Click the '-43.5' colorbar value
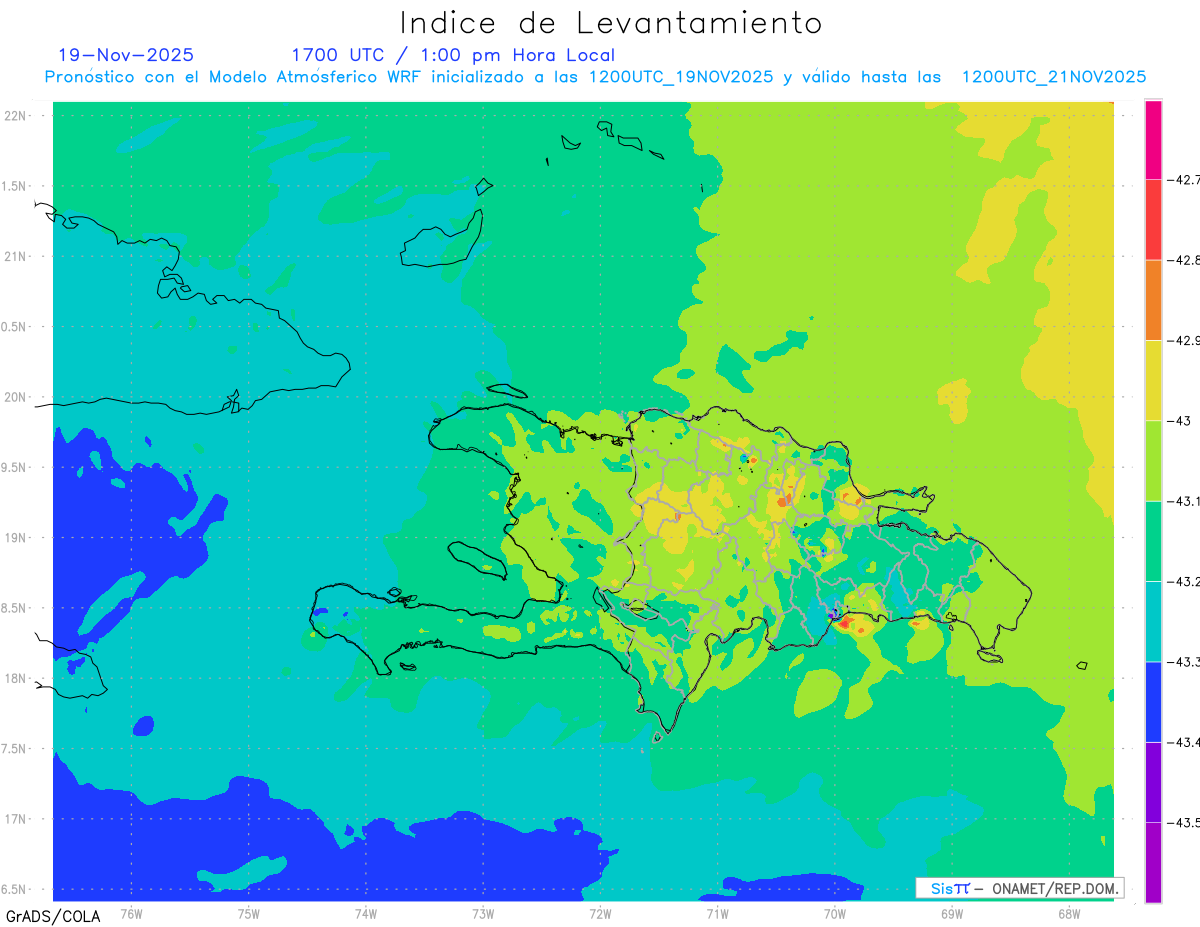 [1184, 822]
